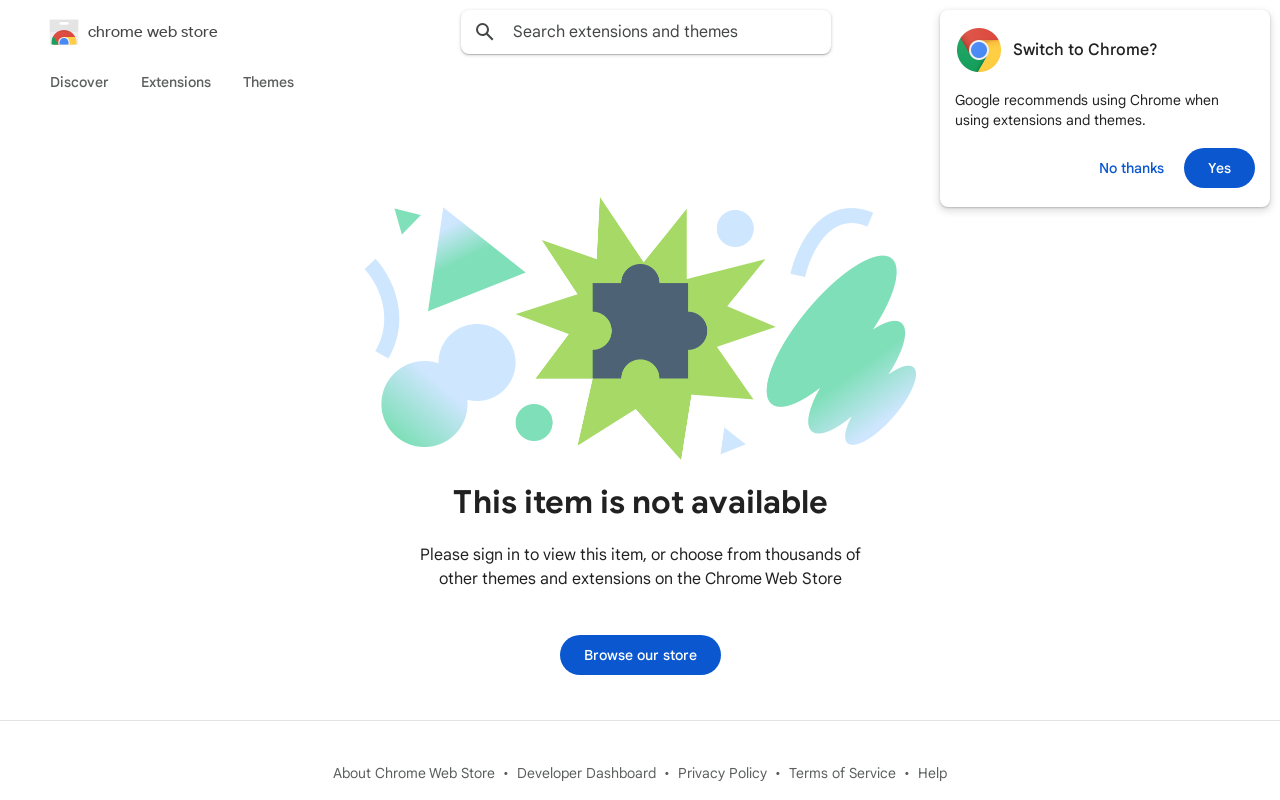This screenshot has width=1280, height=800.
Task: Click the "Browse our store" button
Action: (640, 655)
